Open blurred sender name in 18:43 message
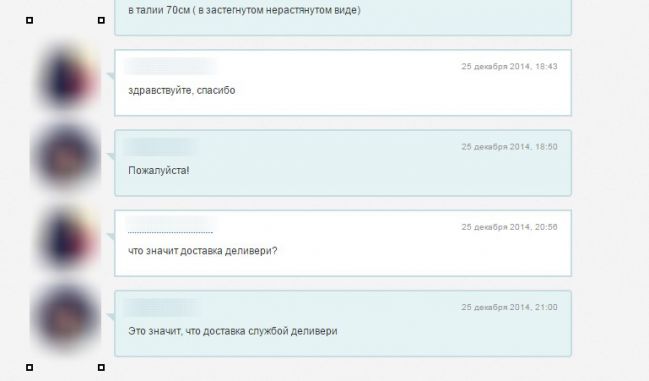The height and width of the screenshot is (381, 649). click(x=171, y=67)
